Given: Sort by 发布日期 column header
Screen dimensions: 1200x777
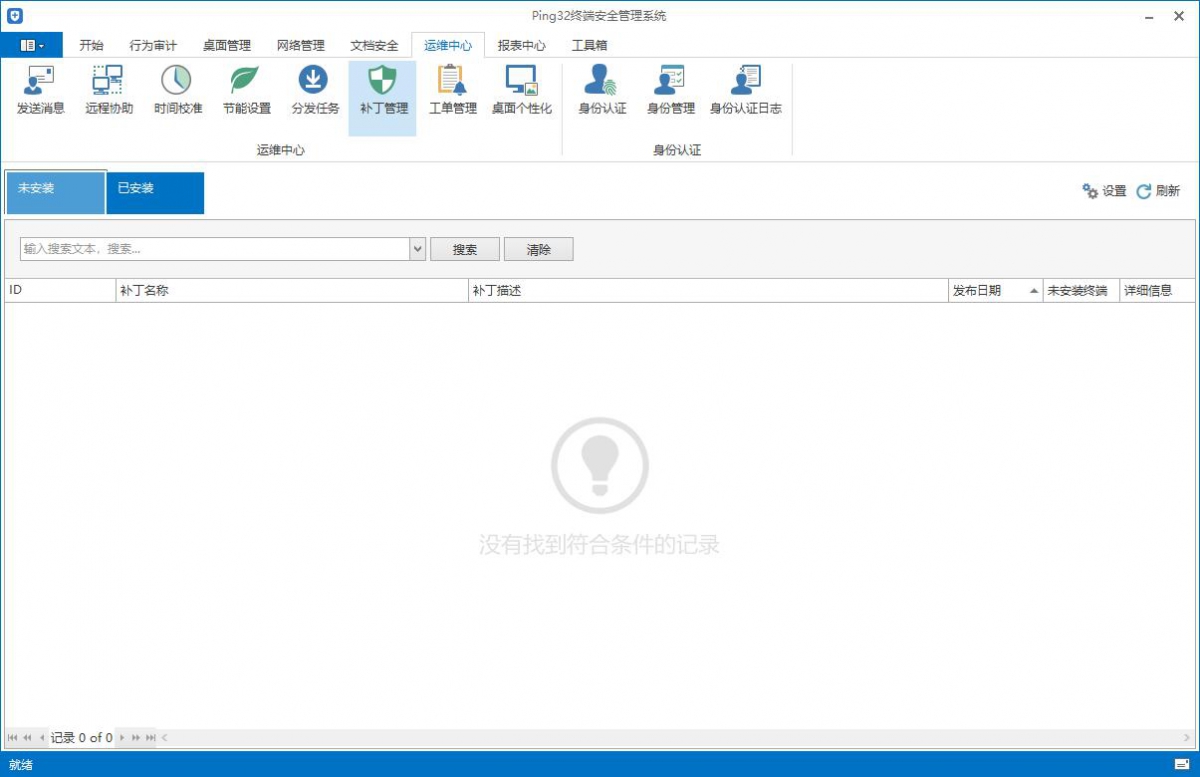Looking at the screenshot, I should tap(995, 291).
